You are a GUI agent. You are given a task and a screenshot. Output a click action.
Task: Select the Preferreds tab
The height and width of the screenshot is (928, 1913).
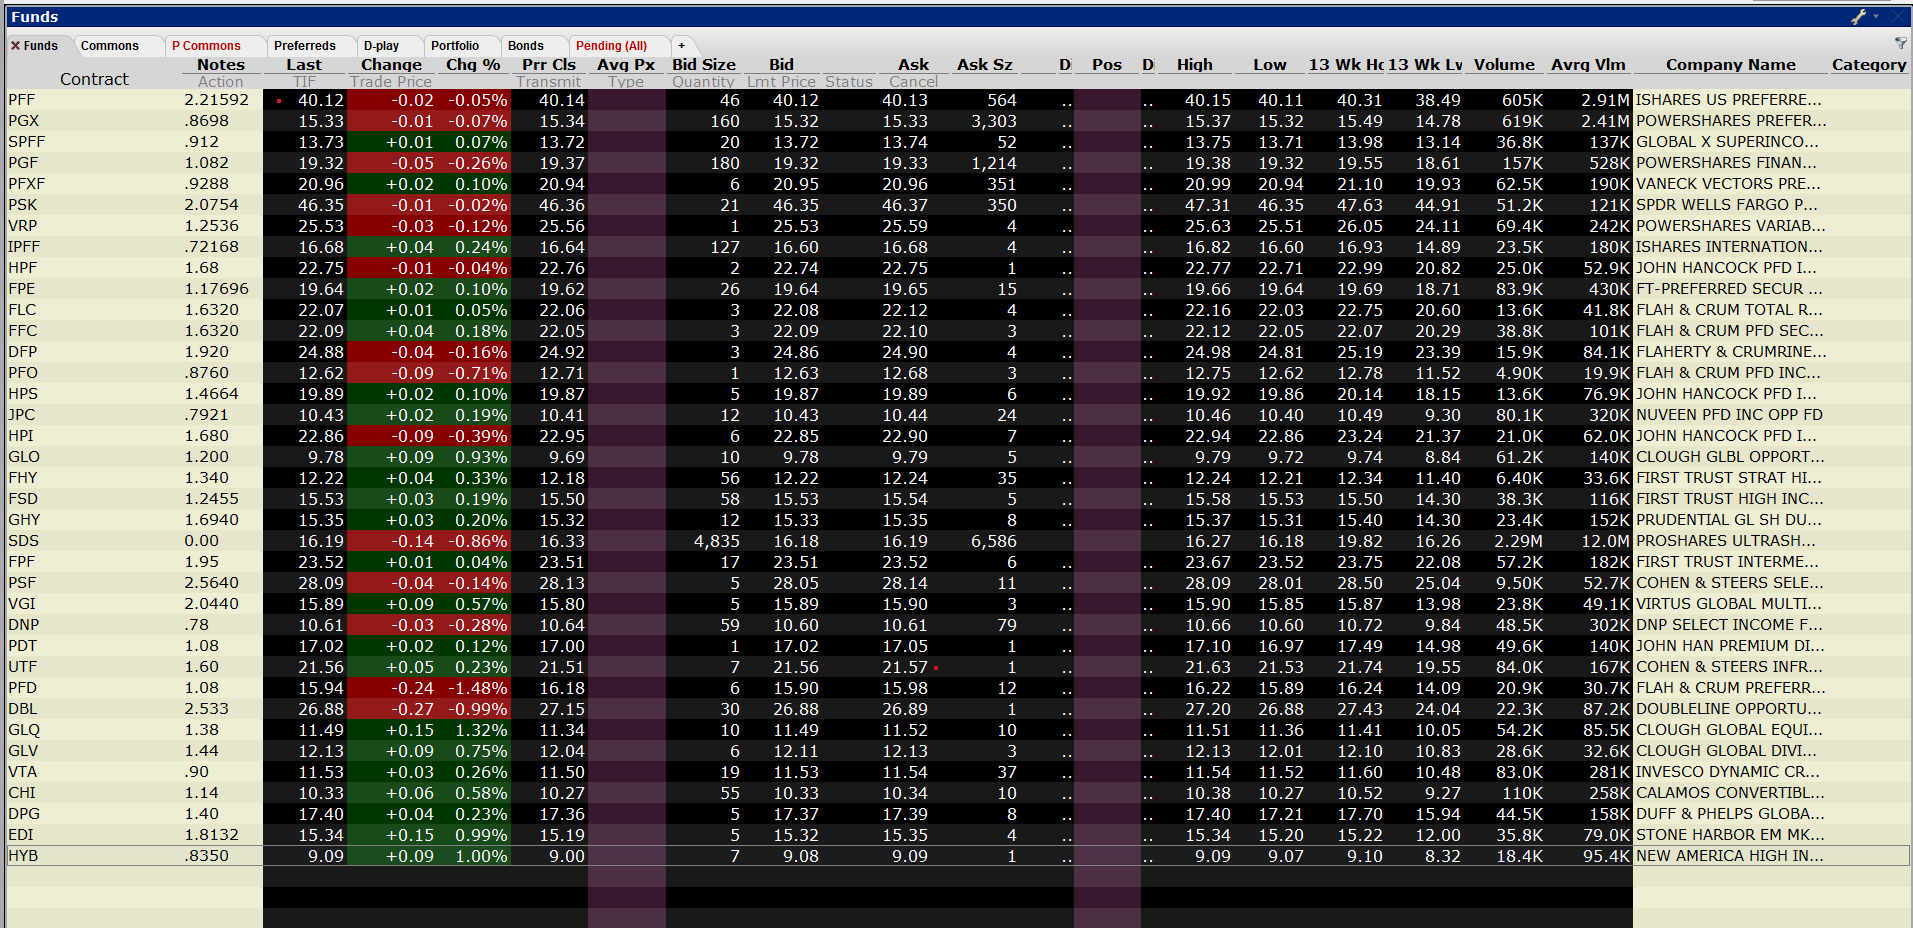click(x=305, y=46)
